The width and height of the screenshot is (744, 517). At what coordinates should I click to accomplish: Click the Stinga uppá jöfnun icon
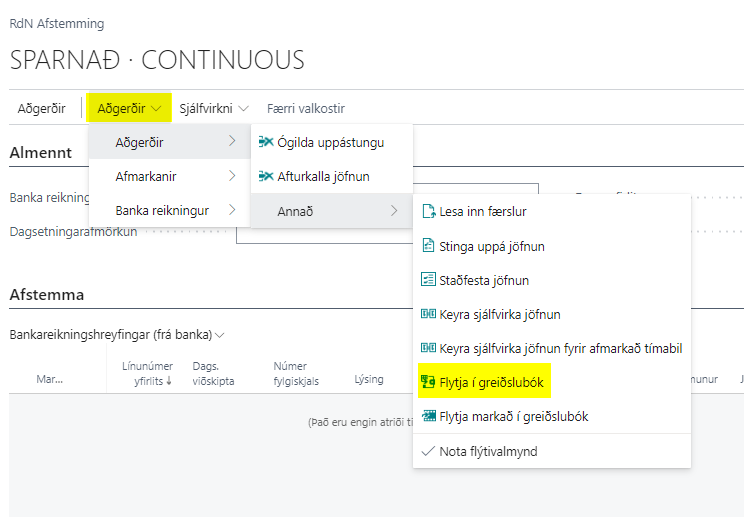tap(429, 246)
